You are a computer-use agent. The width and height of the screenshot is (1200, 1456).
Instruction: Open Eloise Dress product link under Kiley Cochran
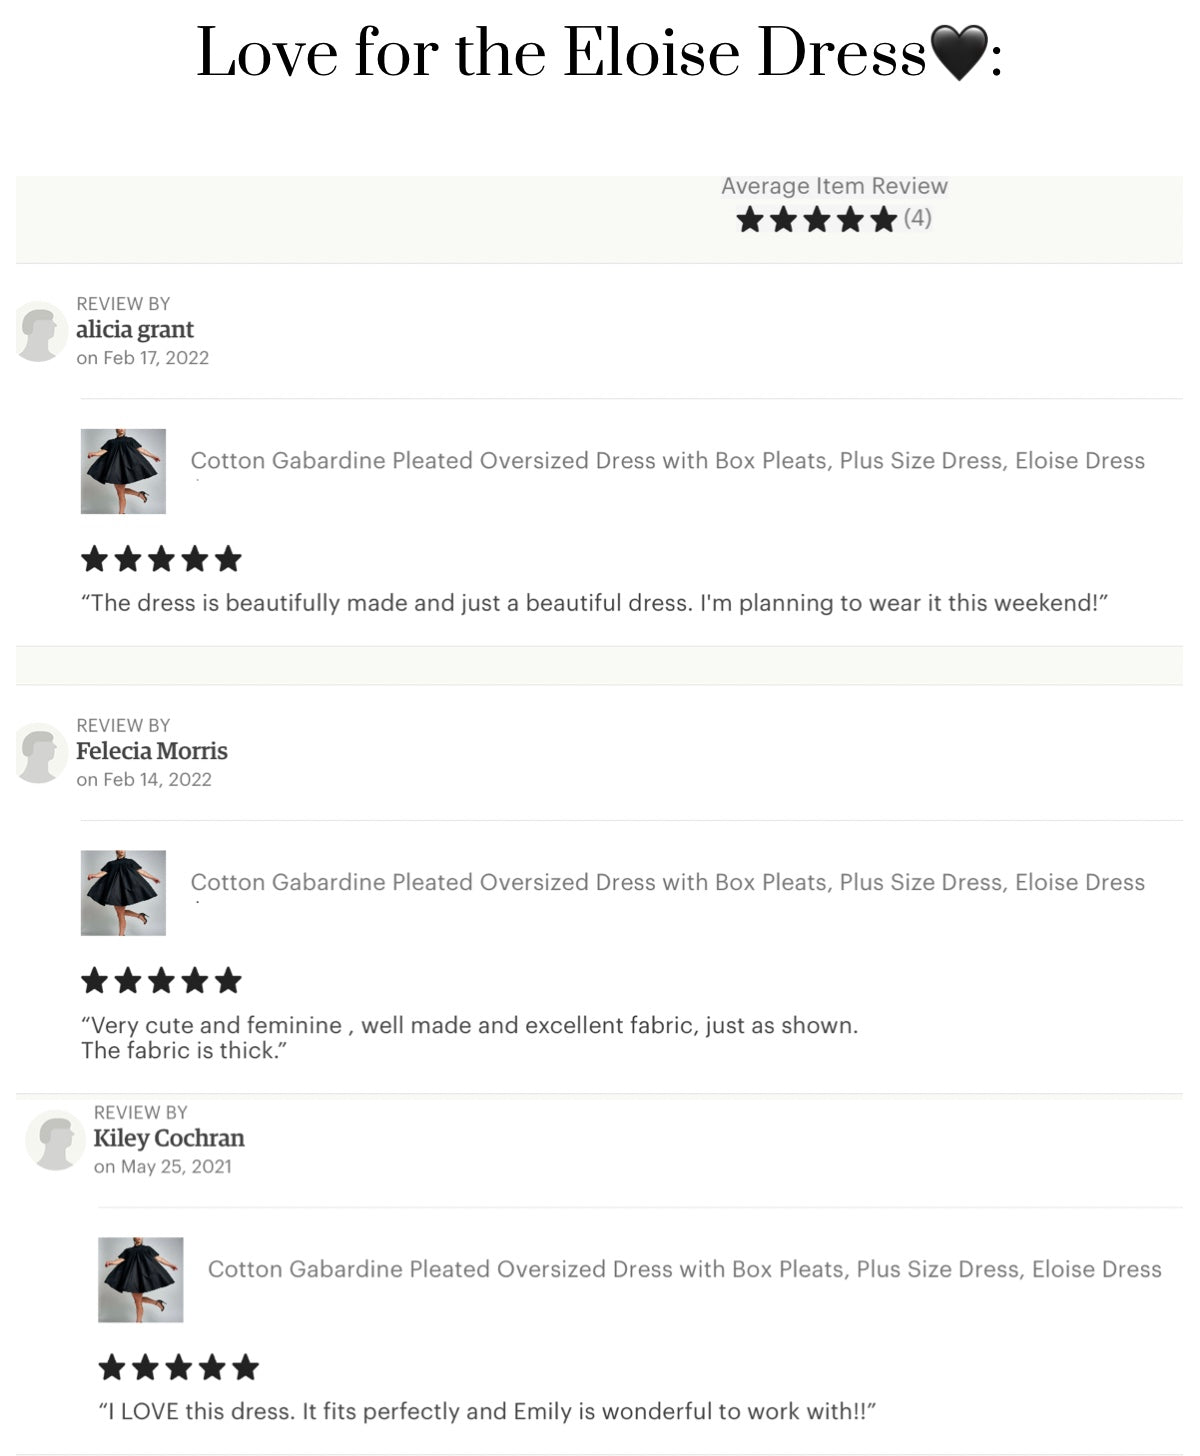click(684, 1269)
